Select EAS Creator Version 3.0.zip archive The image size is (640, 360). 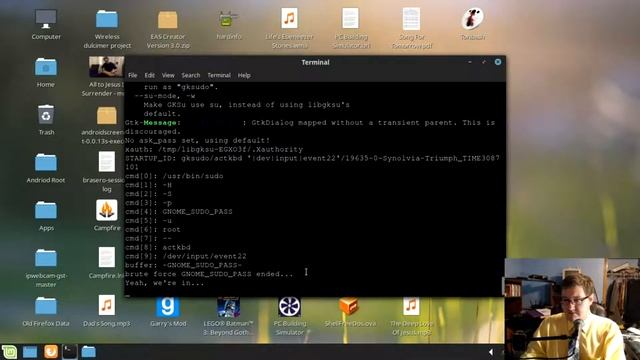168,20
